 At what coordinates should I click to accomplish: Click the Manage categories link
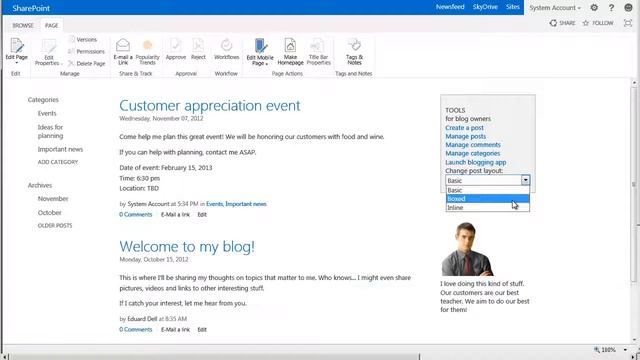point(473,153)
